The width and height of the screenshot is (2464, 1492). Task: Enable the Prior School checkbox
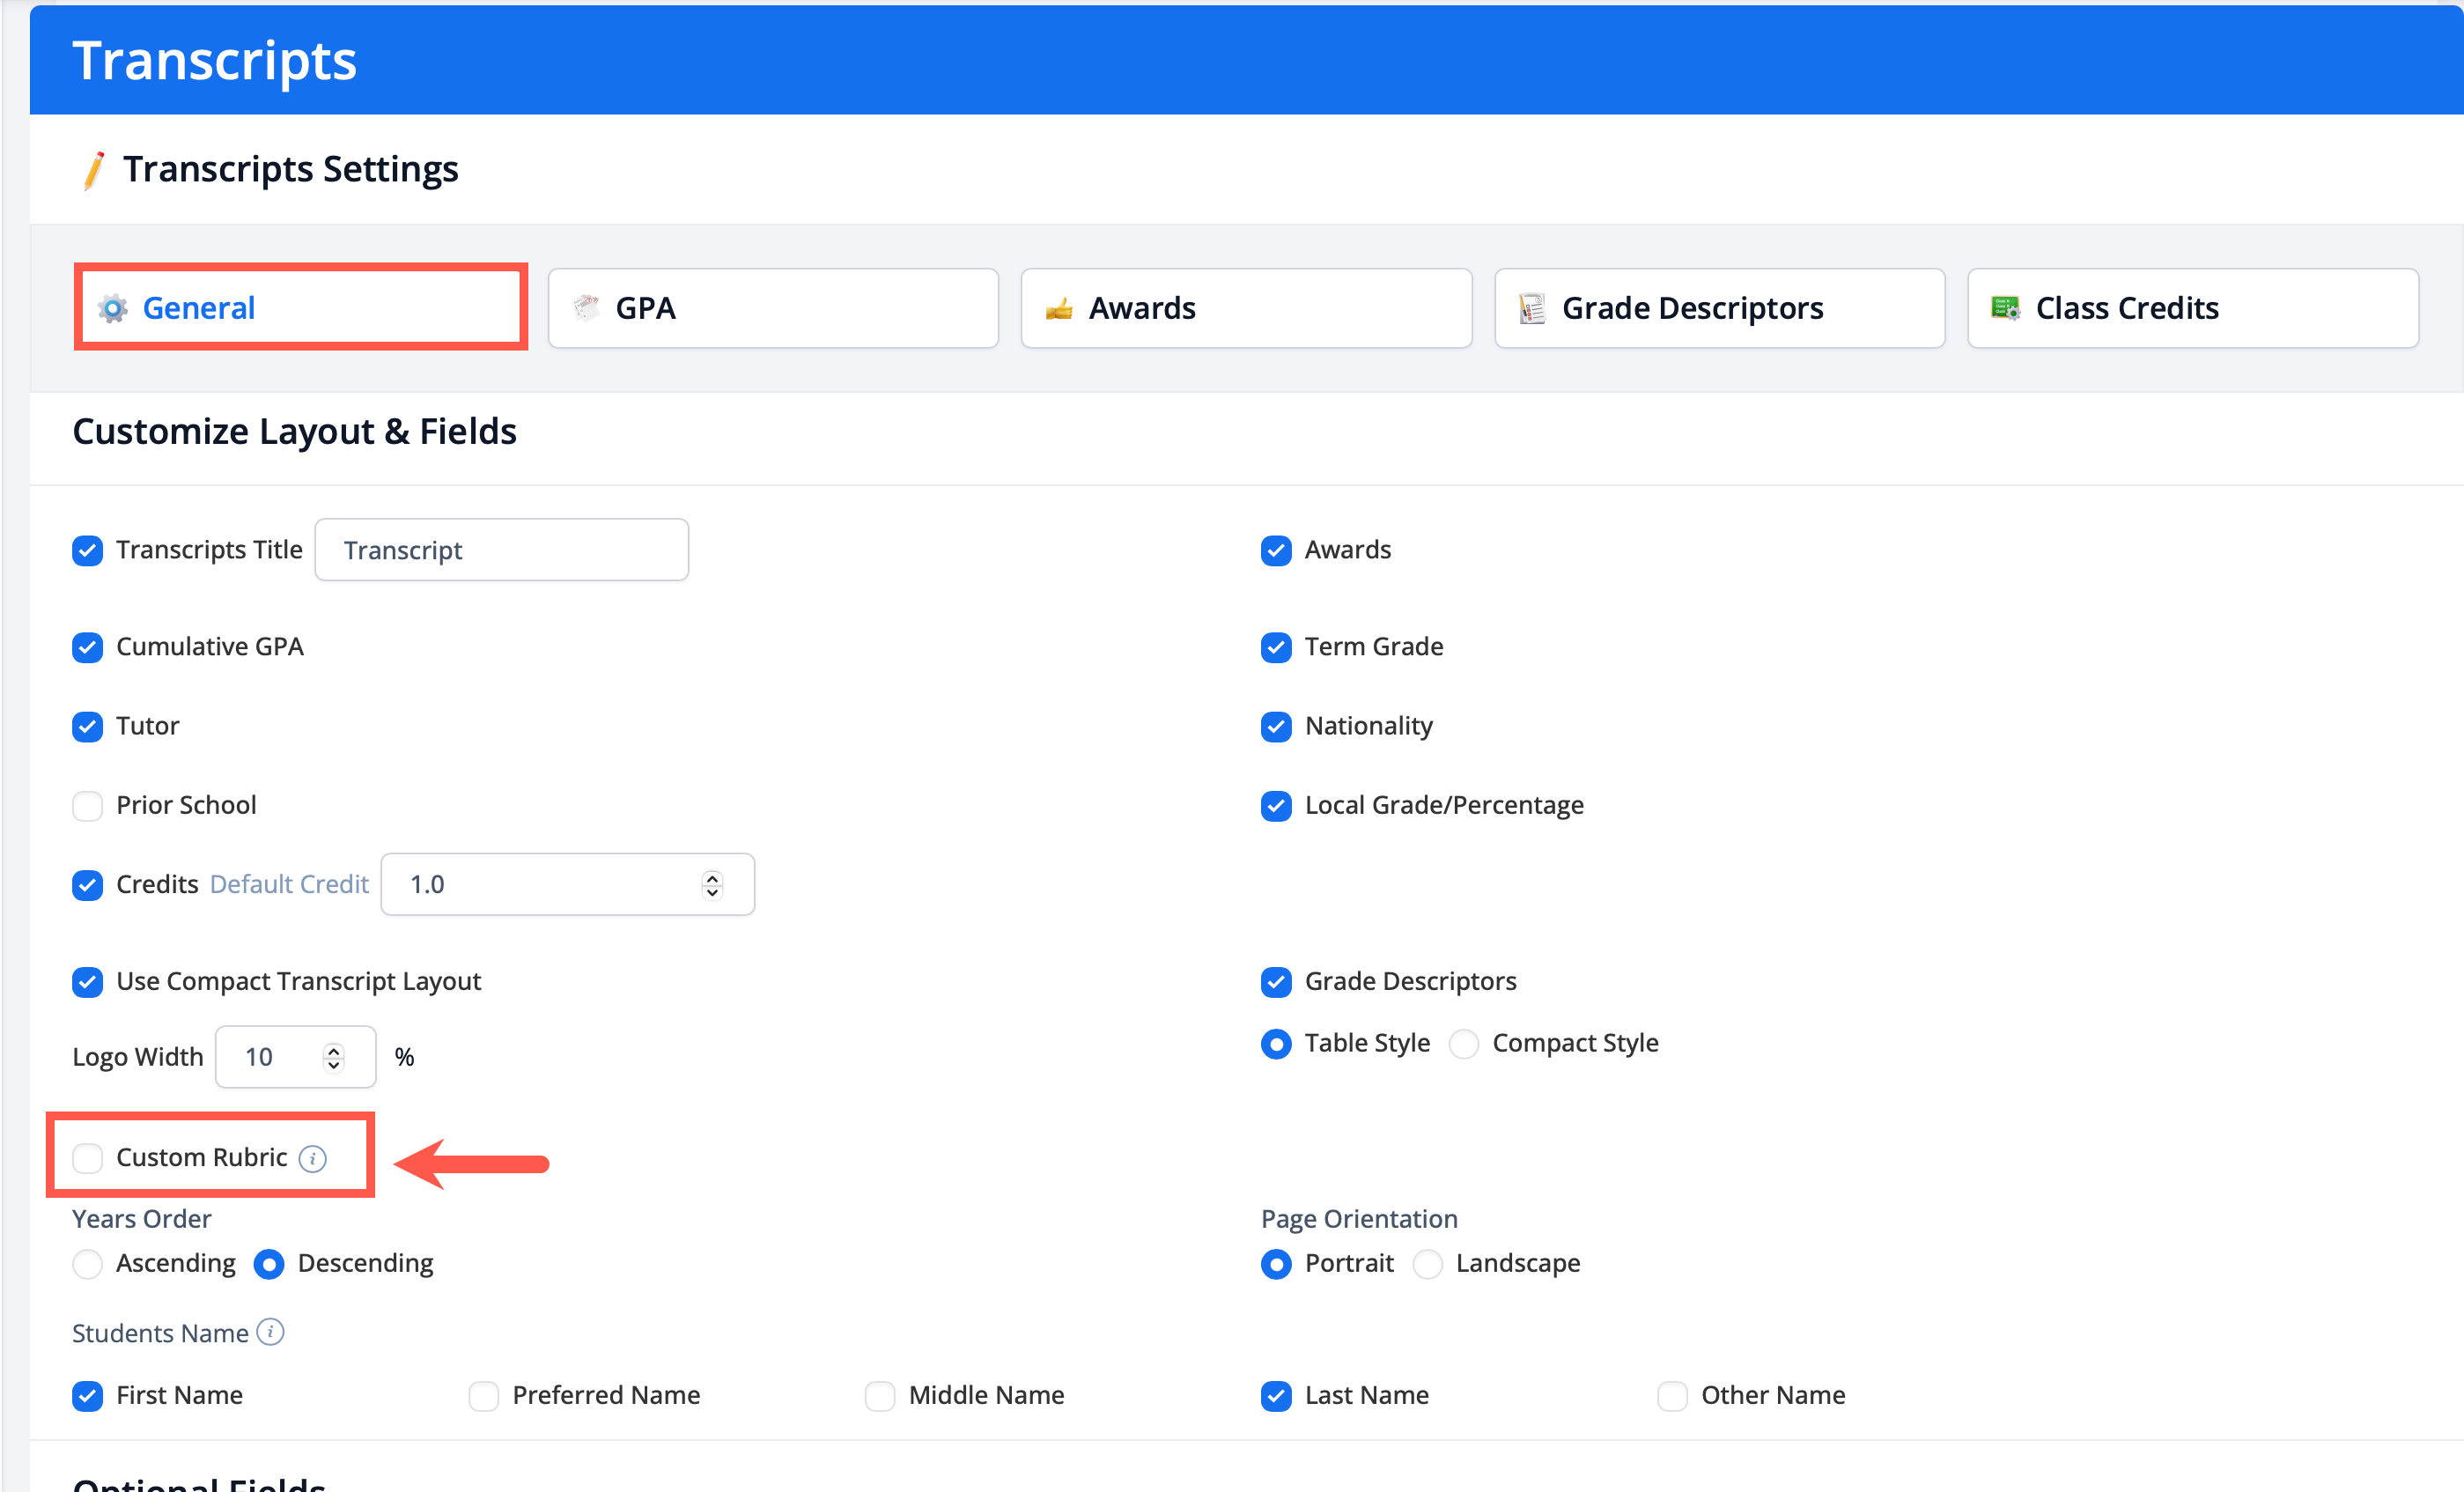click(x=88, y=805)
